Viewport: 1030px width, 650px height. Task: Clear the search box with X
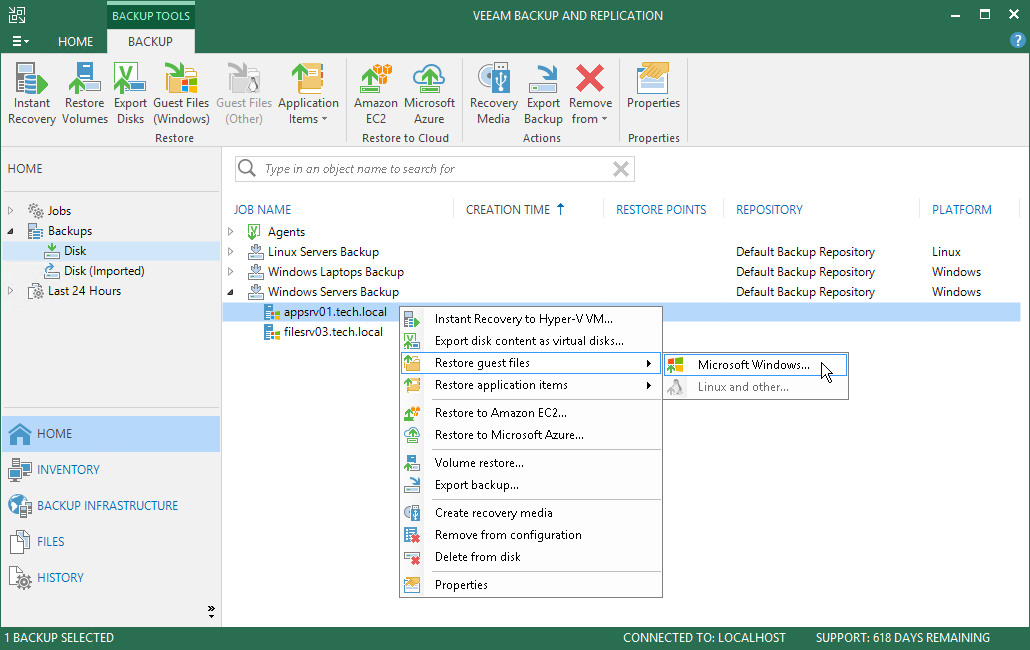(621, 169)
